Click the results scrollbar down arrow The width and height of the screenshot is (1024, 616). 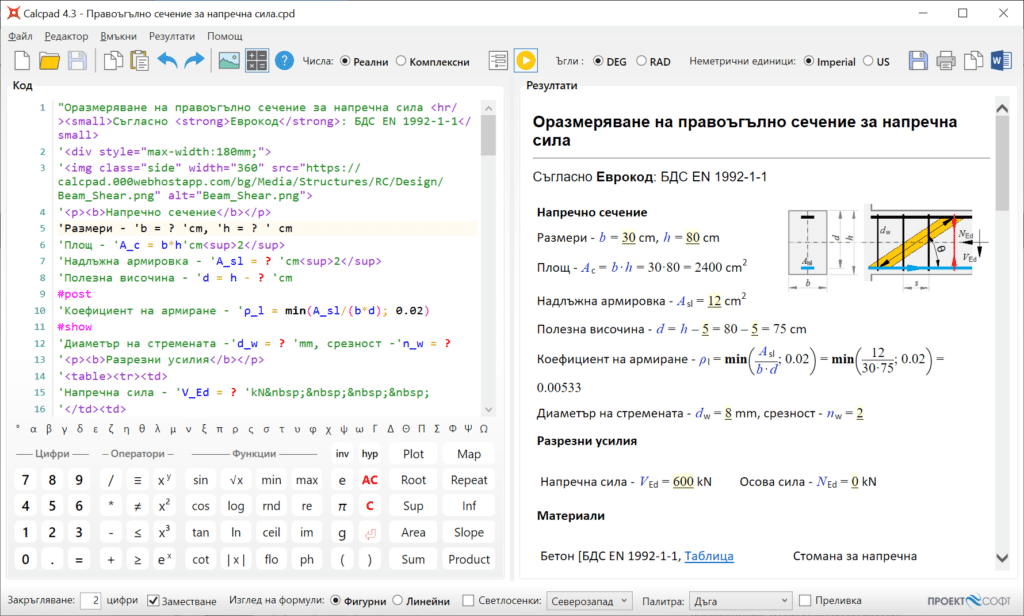coord(1002,559)
